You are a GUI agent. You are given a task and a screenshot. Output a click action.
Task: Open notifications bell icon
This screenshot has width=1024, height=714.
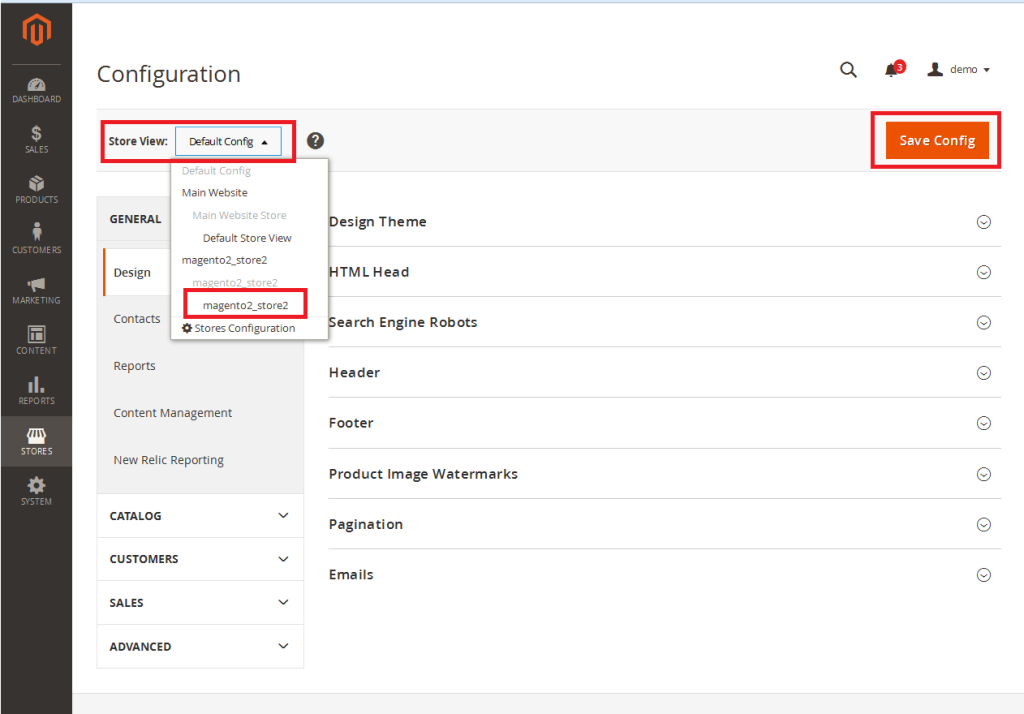click(891, 70)
